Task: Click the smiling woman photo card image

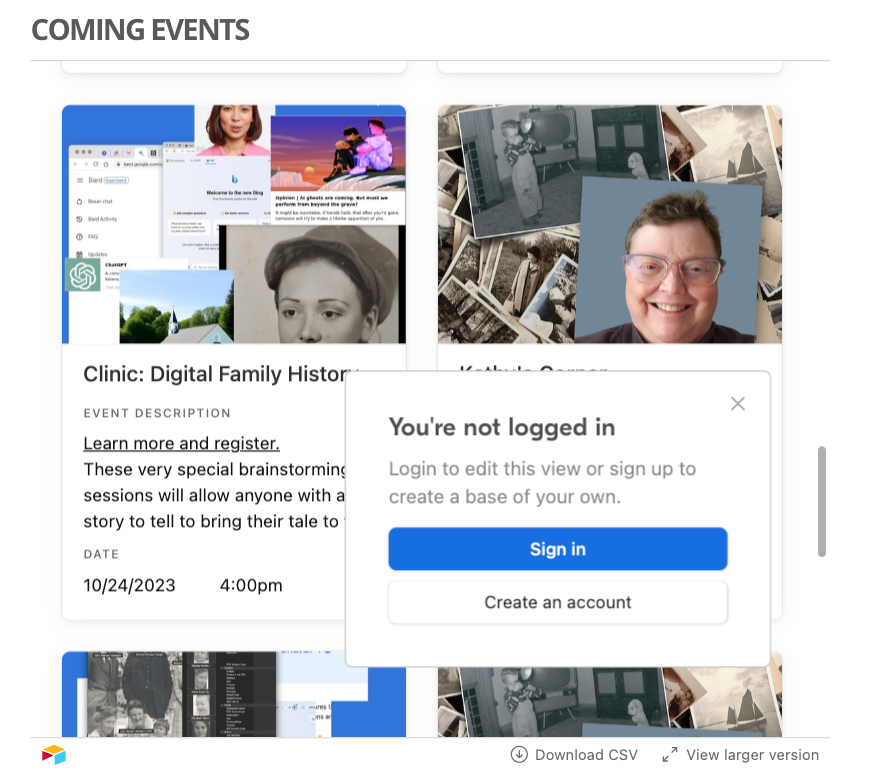Action: point(610,224)
